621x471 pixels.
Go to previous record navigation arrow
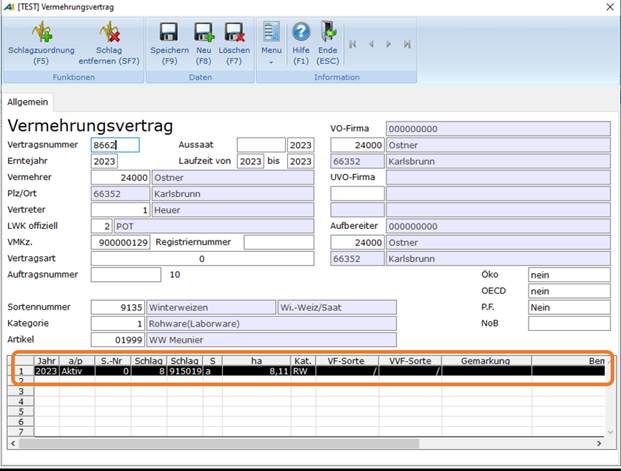[x=371, y=44]
